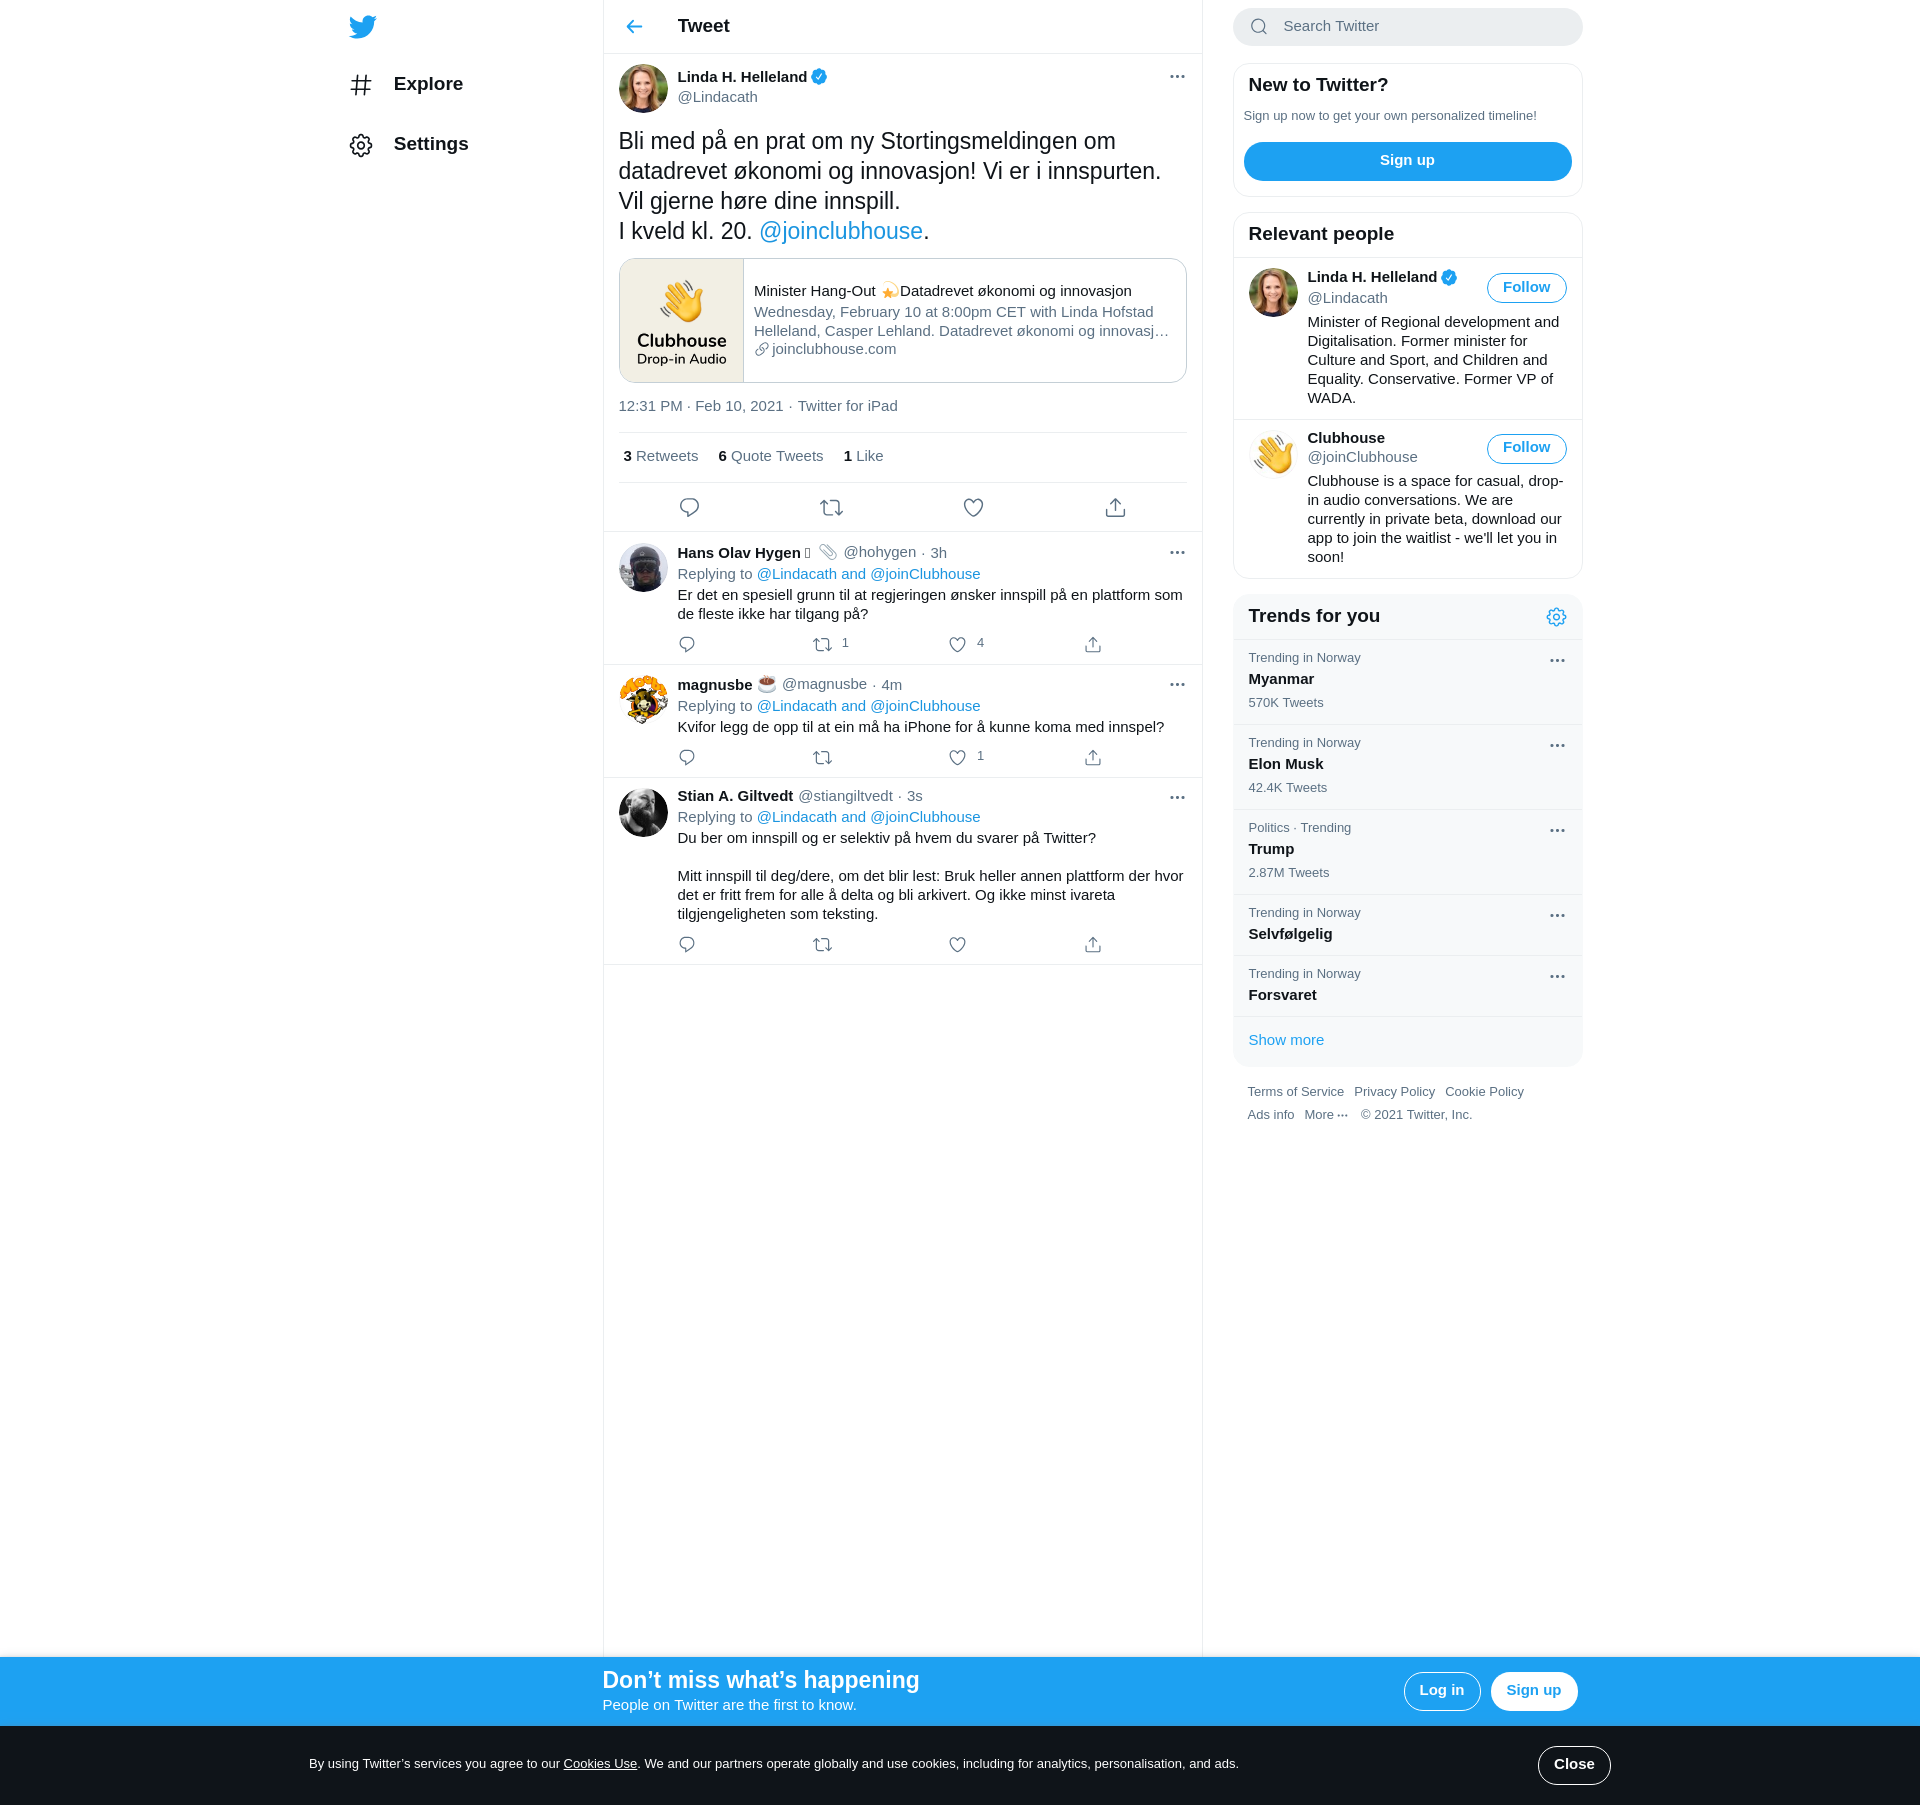Like Stian A. Giltvedt's reply
The width and height of the screenshot is (1920, 1805).
(x=957, y=944)
